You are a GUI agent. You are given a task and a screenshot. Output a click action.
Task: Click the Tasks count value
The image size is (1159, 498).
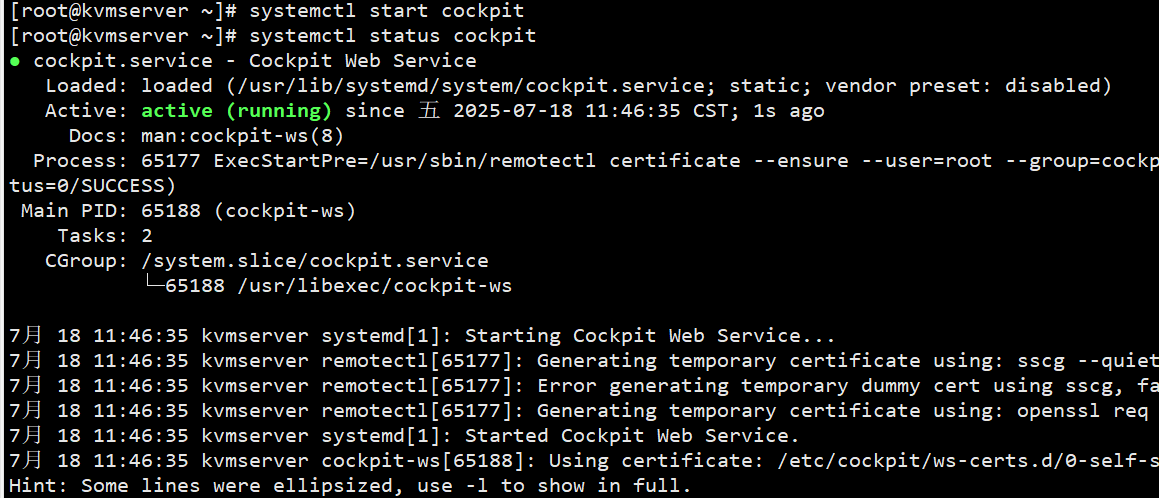click(x=147, y=236)
